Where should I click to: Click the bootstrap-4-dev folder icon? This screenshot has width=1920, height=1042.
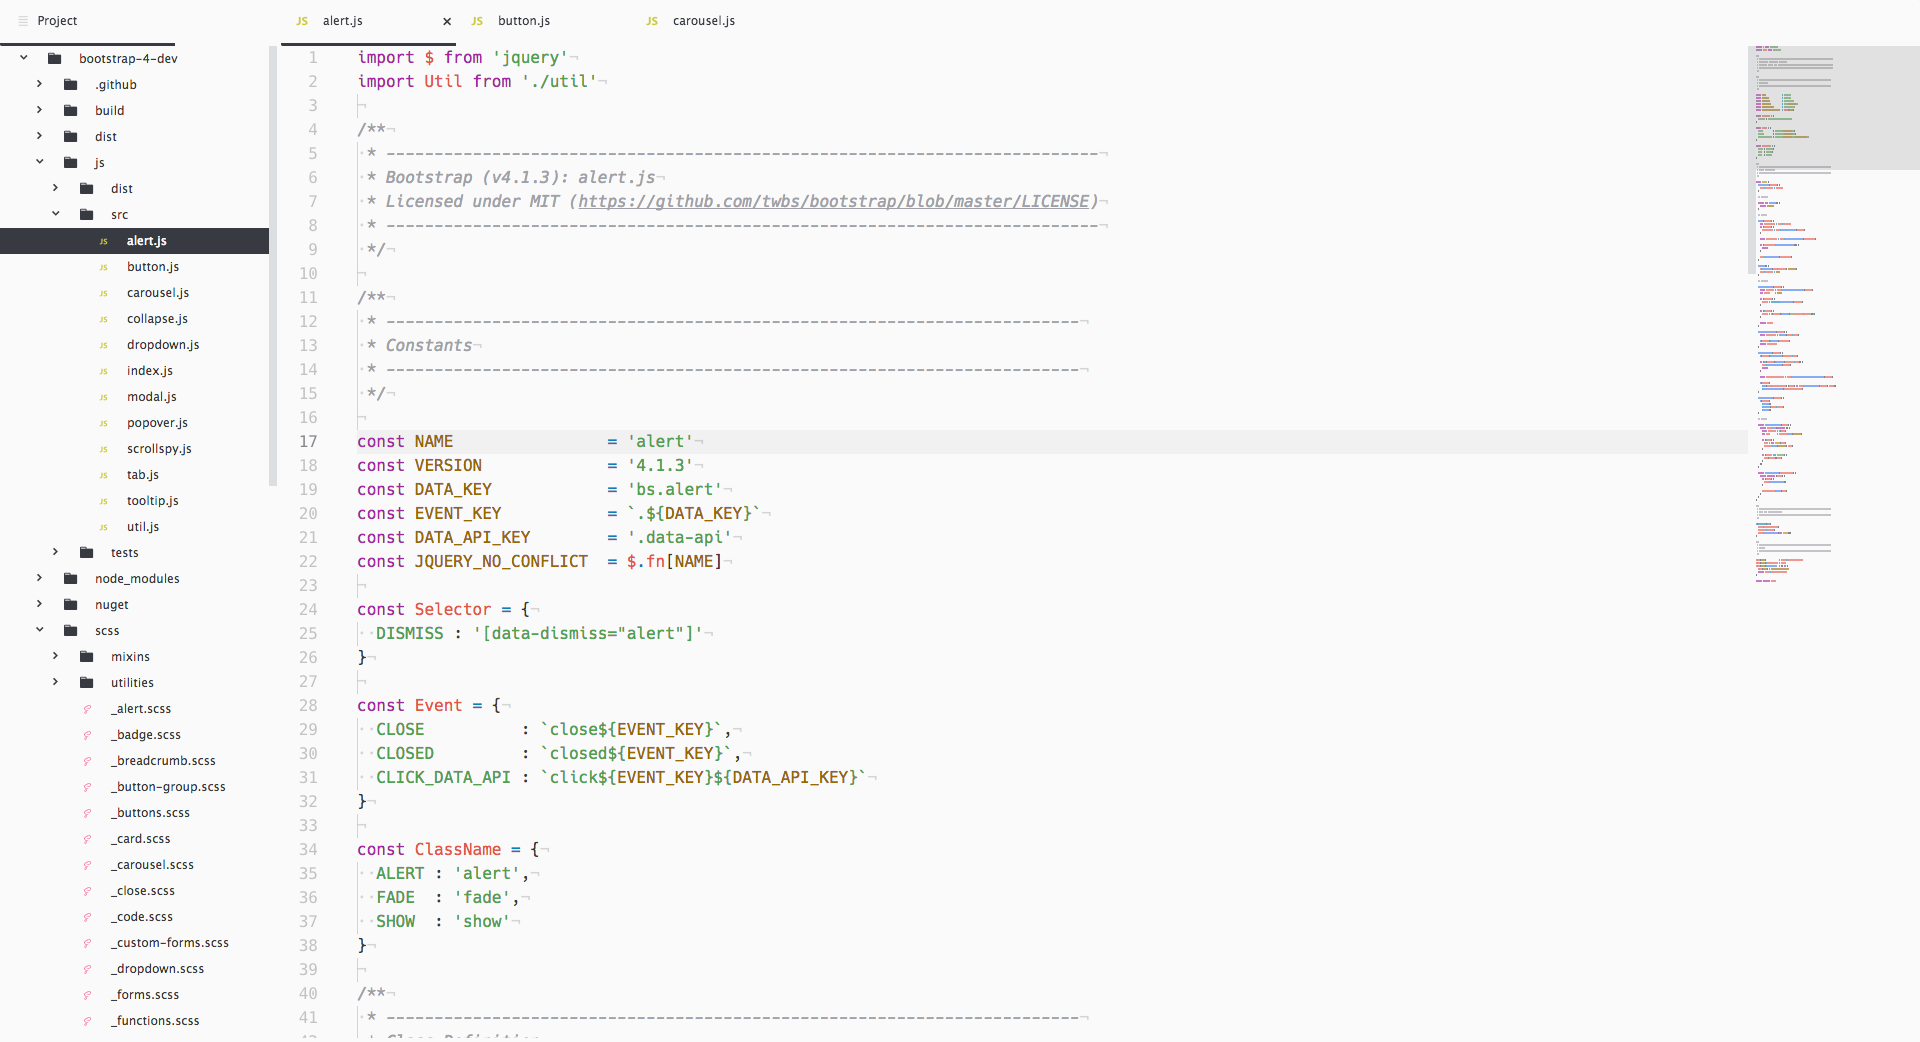point(55,59)
